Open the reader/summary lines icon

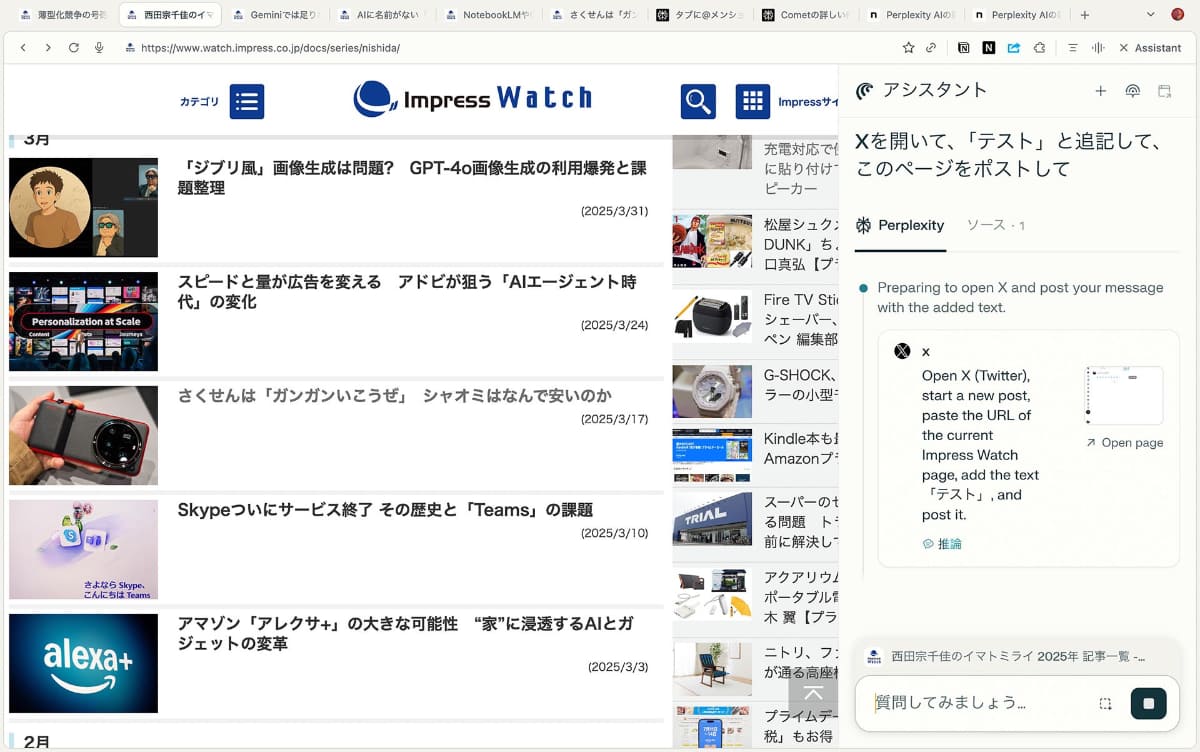[x=1073, y=48]
